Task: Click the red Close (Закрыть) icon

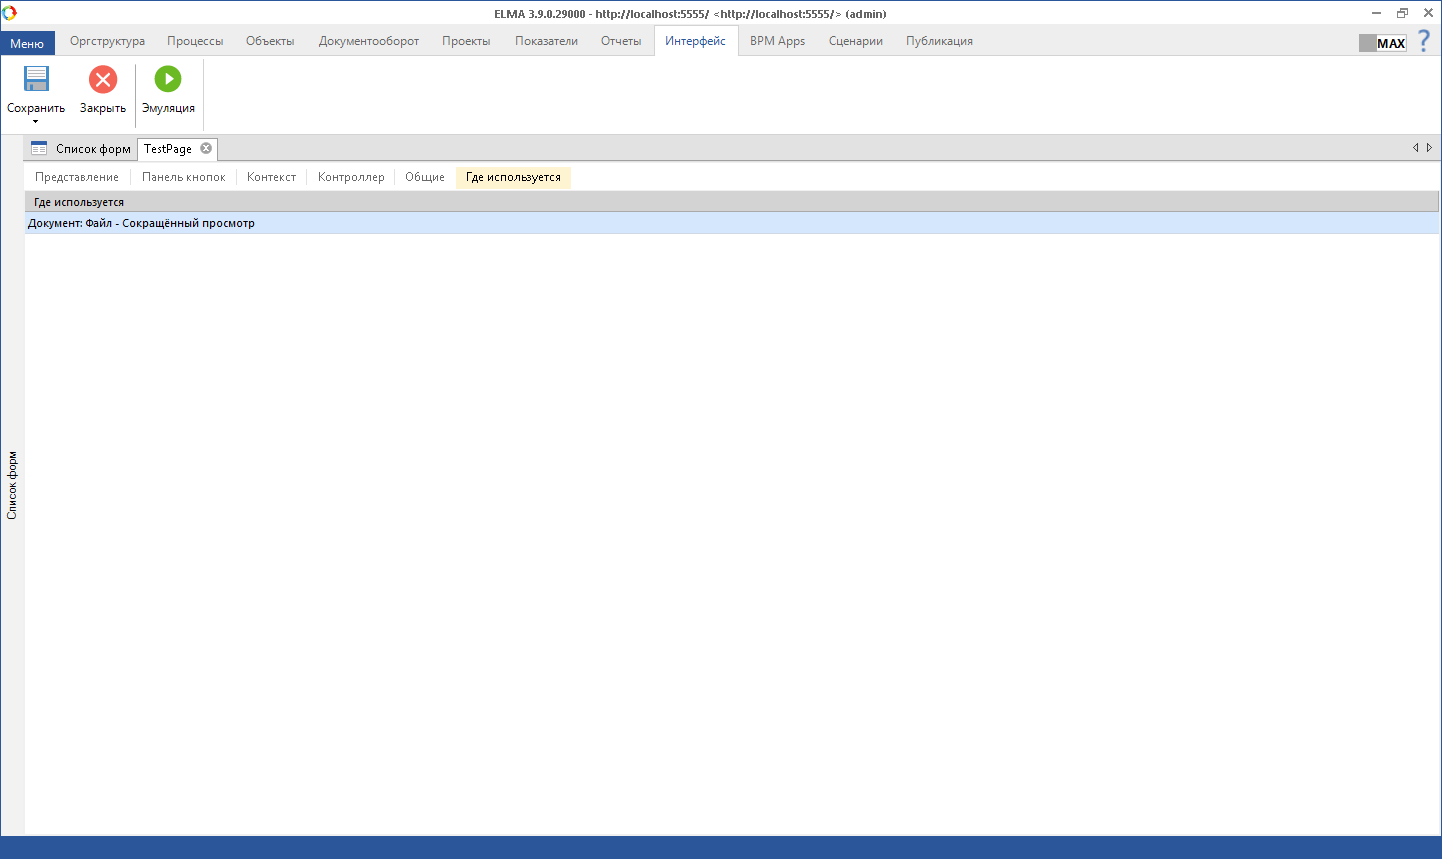Action: 103,80
